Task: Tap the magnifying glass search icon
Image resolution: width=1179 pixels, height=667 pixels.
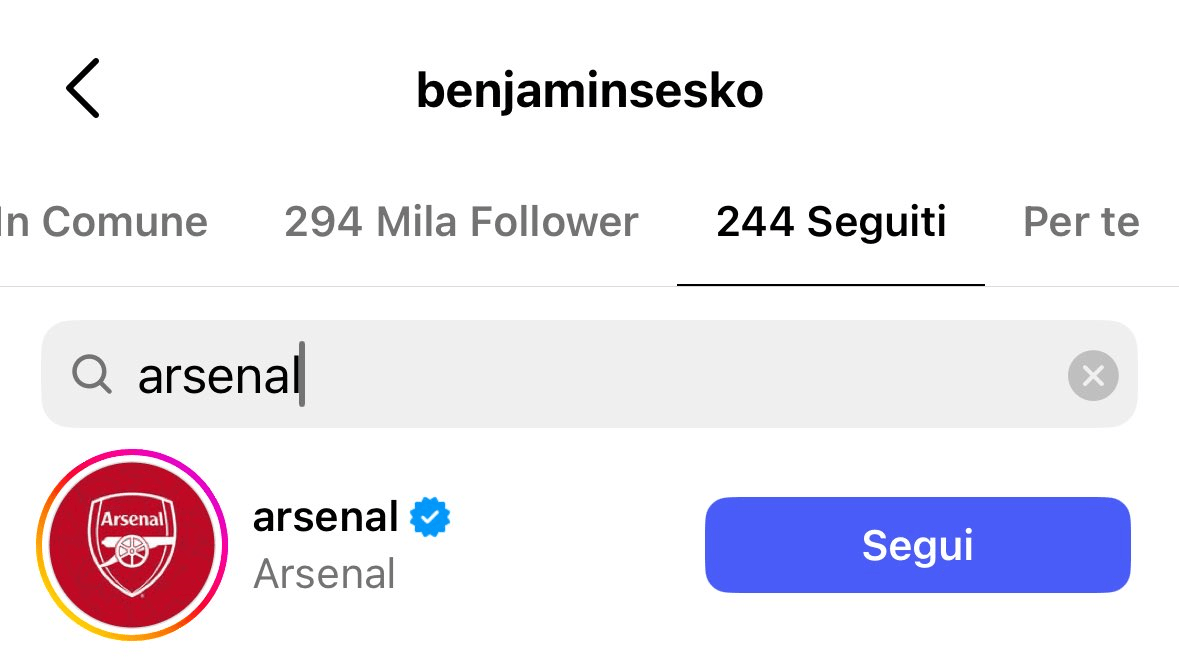Action: point(92,375)
